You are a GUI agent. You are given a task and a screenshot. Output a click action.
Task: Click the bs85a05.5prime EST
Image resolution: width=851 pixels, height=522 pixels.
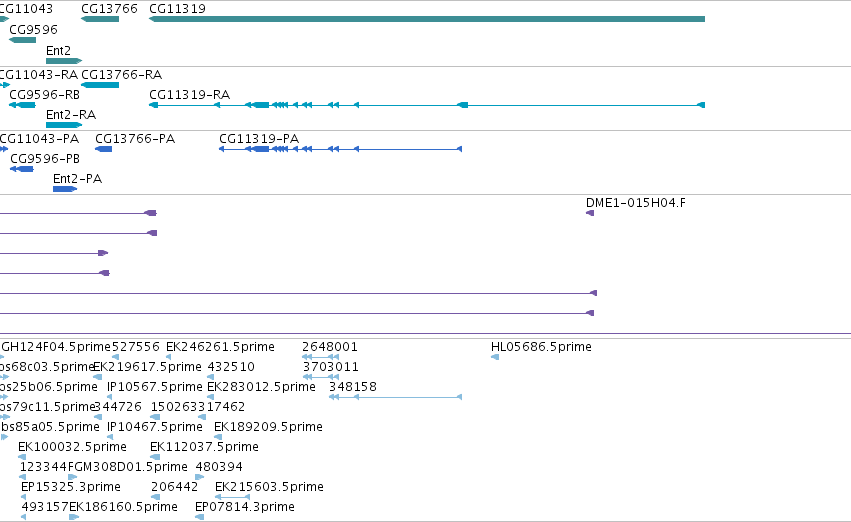4,437
